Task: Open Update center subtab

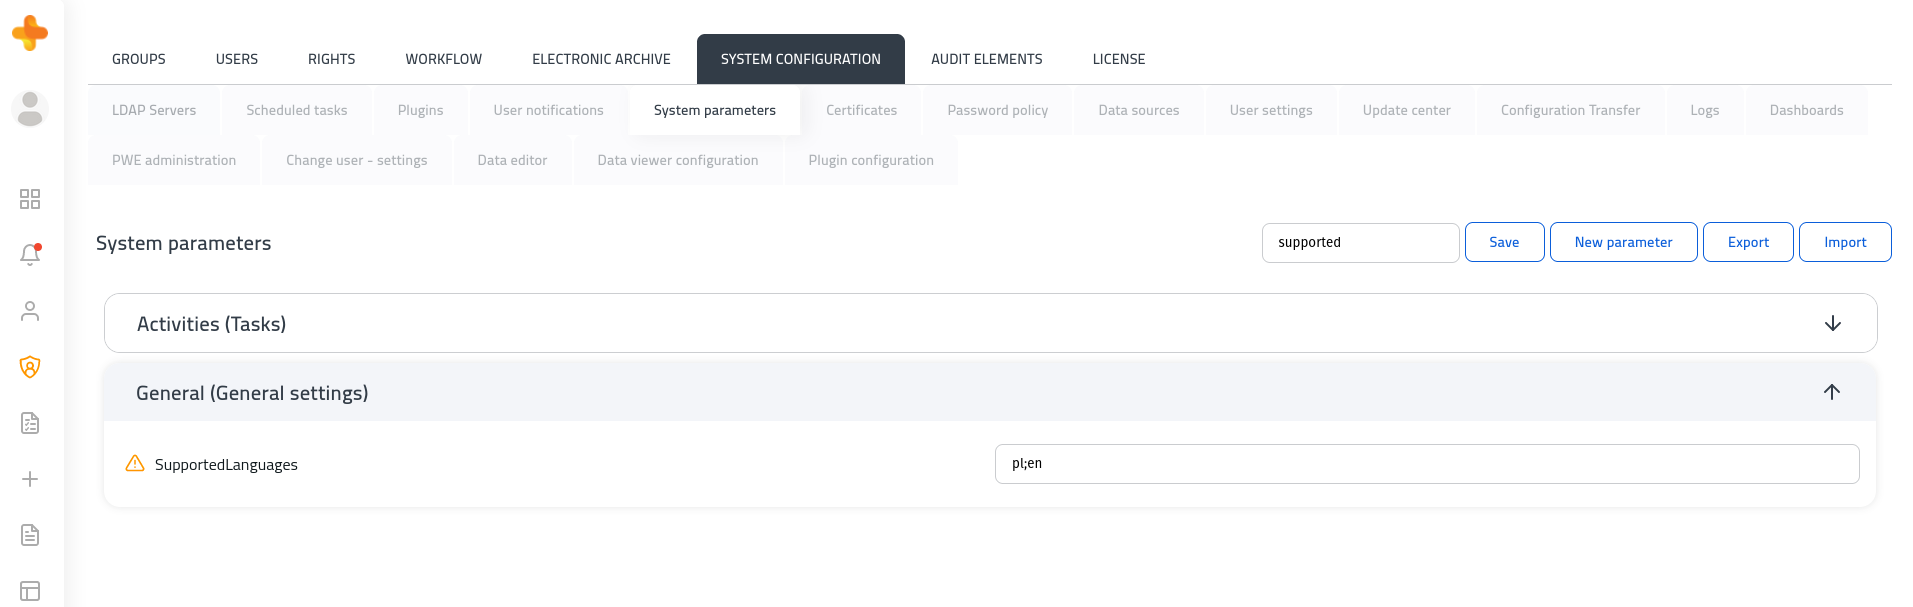Action: (x=1406, y=110)
